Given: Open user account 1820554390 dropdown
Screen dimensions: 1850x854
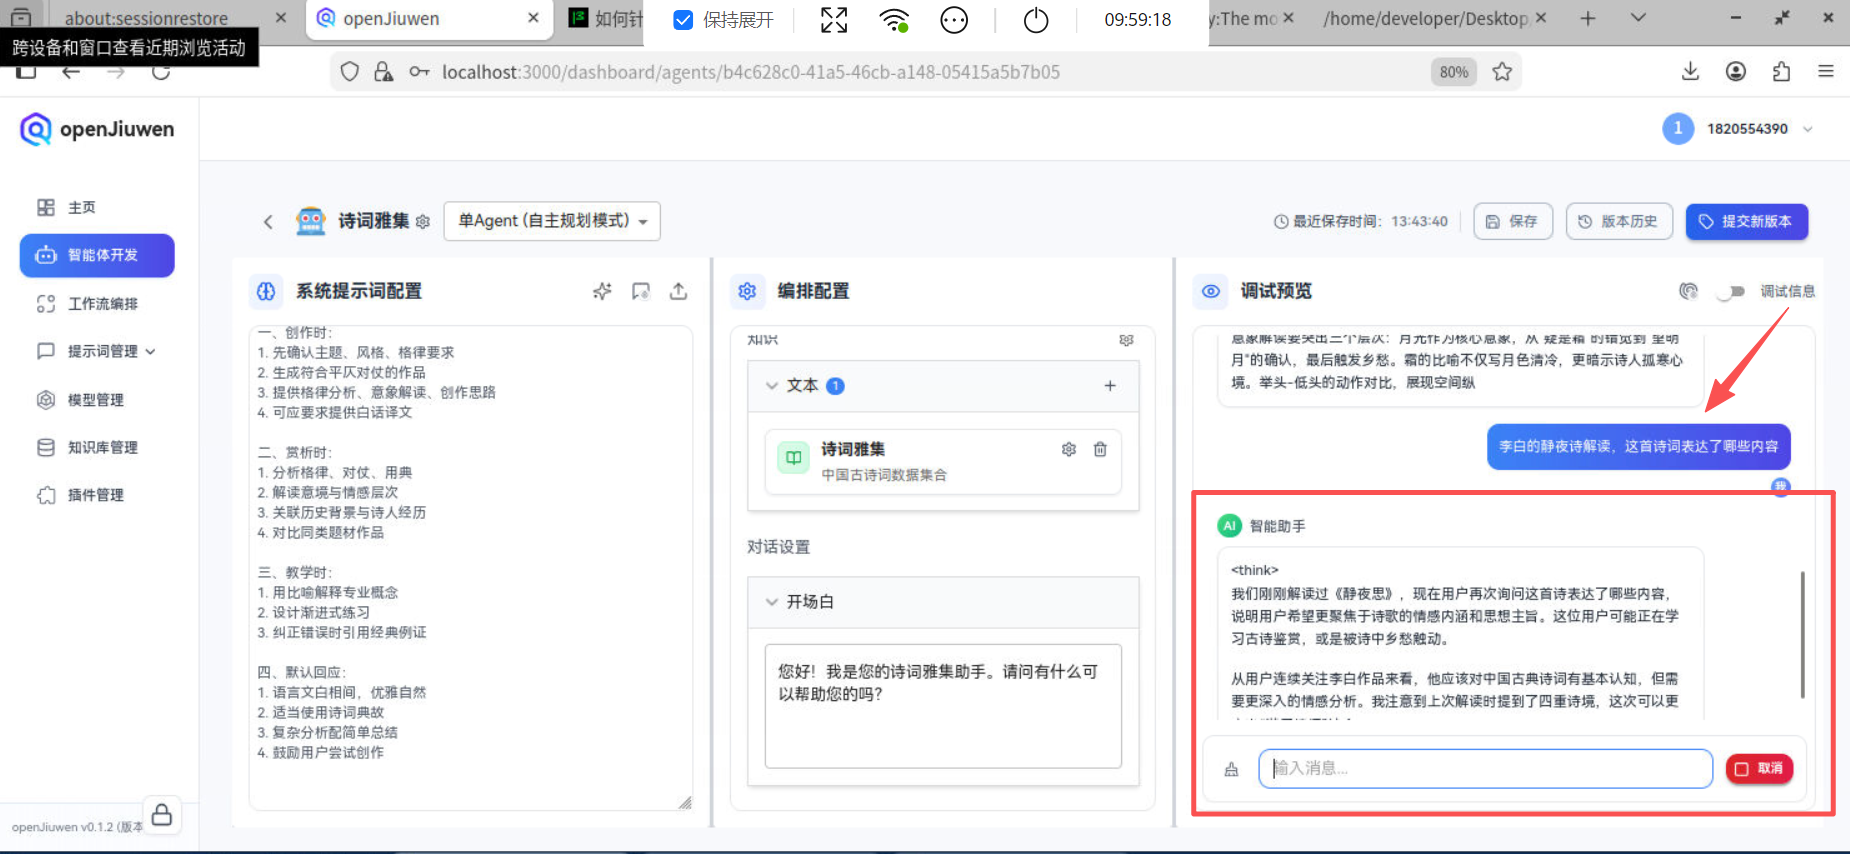Looking at the screenshot, I should 1738,128.
